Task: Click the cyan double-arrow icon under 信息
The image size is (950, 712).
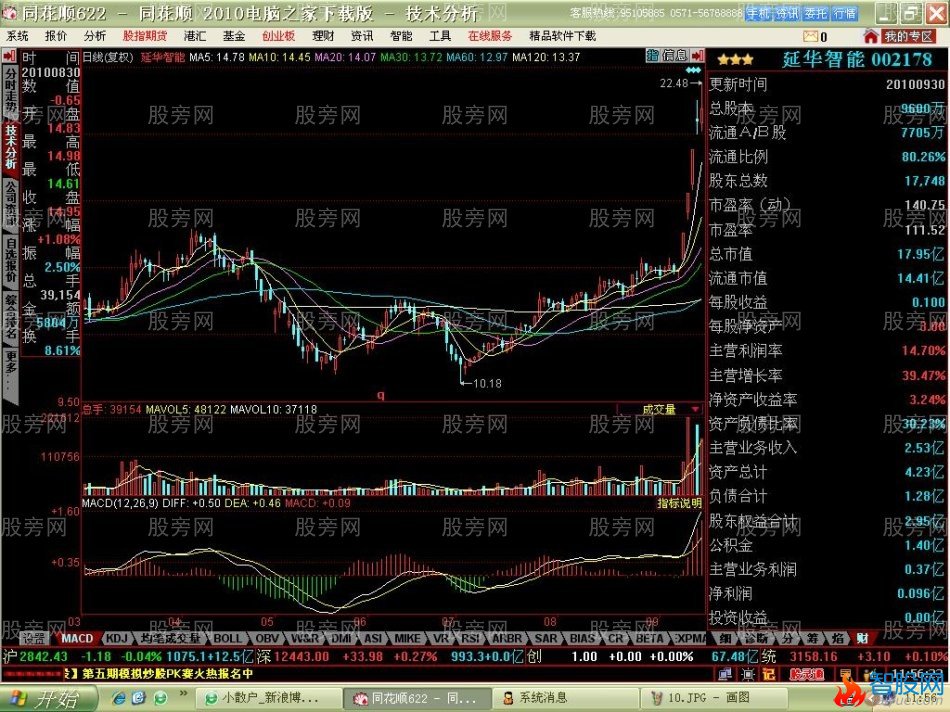Action: 693,70
